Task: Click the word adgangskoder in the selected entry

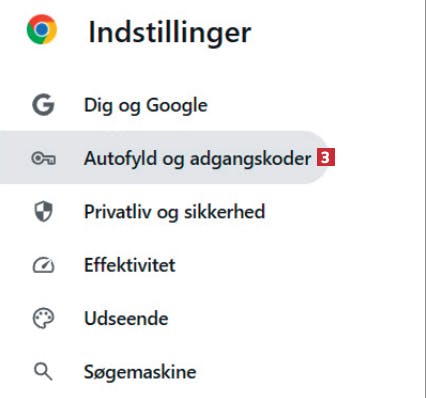Action: tap(250, 159)
